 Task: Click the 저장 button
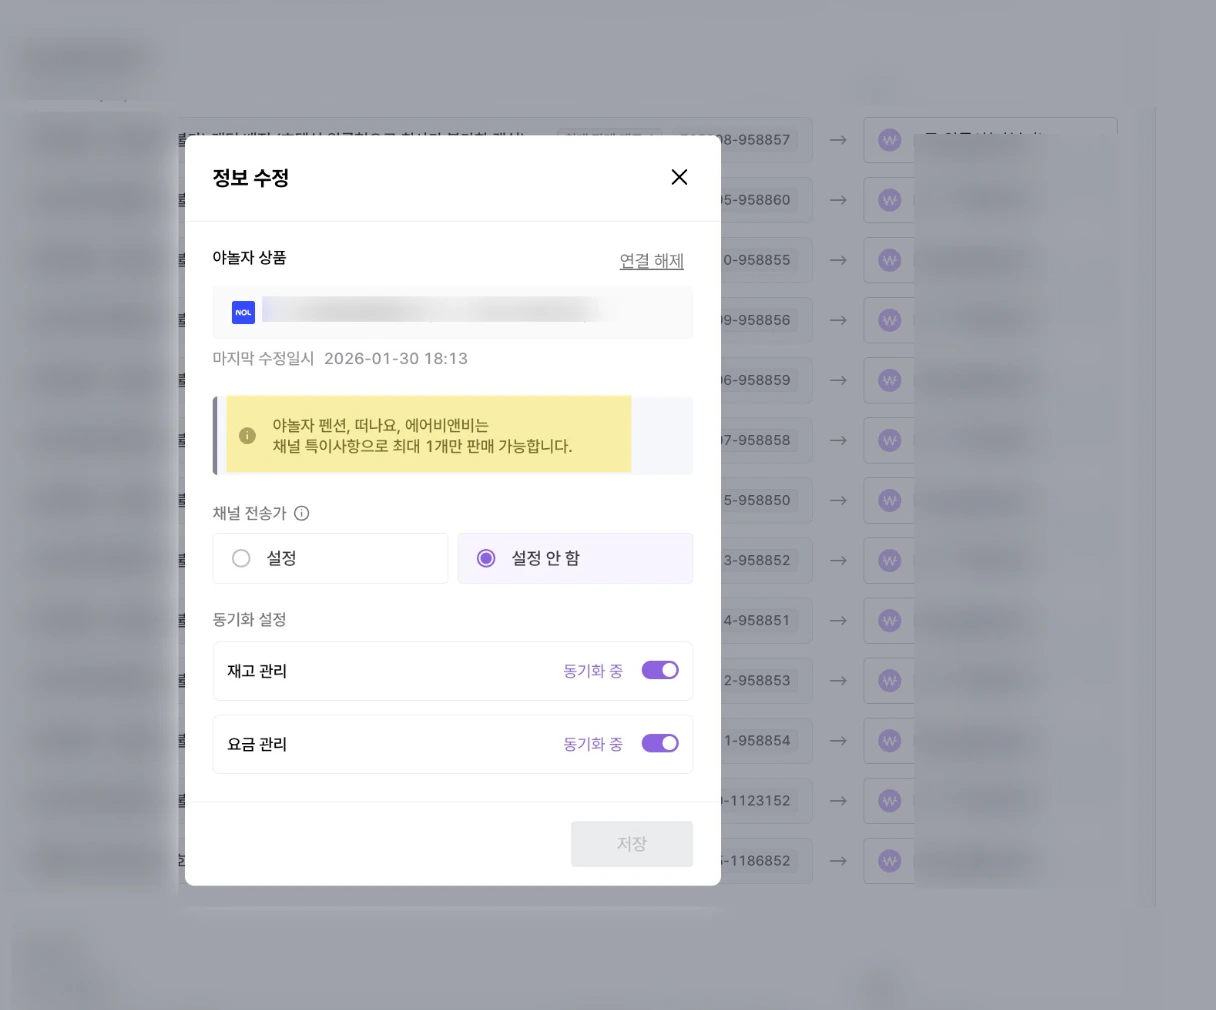[632, 844]
